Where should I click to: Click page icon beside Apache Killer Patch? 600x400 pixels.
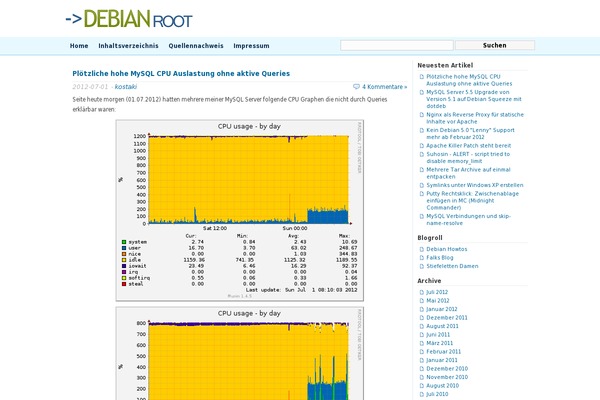tap(422, 145)
